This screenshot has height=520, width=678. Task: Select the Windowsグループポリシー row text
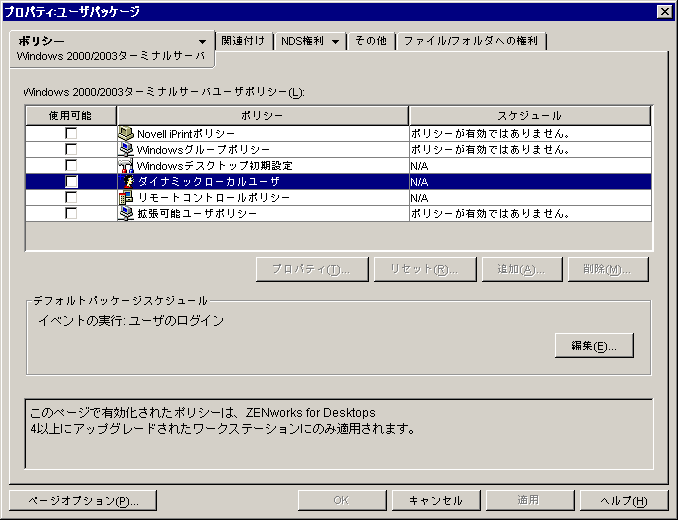pos(203,150)
